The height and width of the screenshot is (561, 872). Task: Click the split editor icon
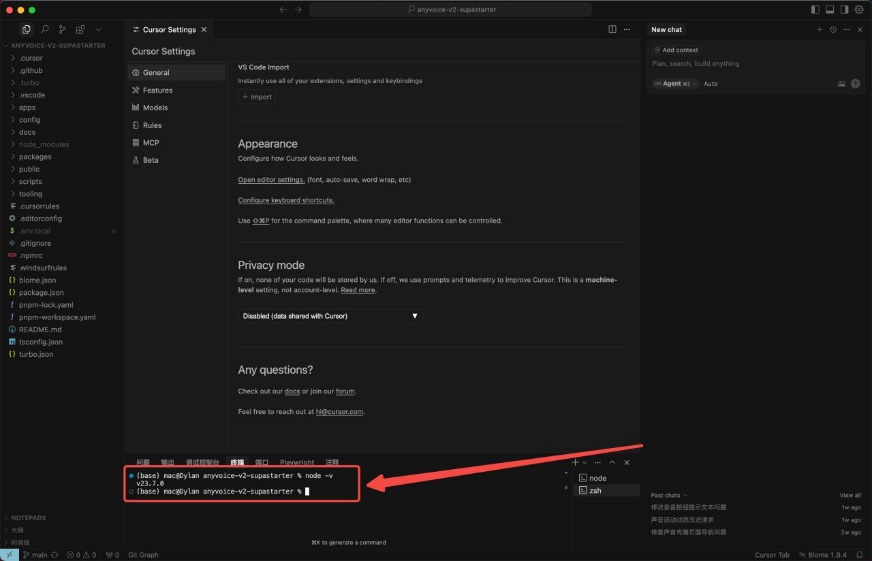pos(613,30)
